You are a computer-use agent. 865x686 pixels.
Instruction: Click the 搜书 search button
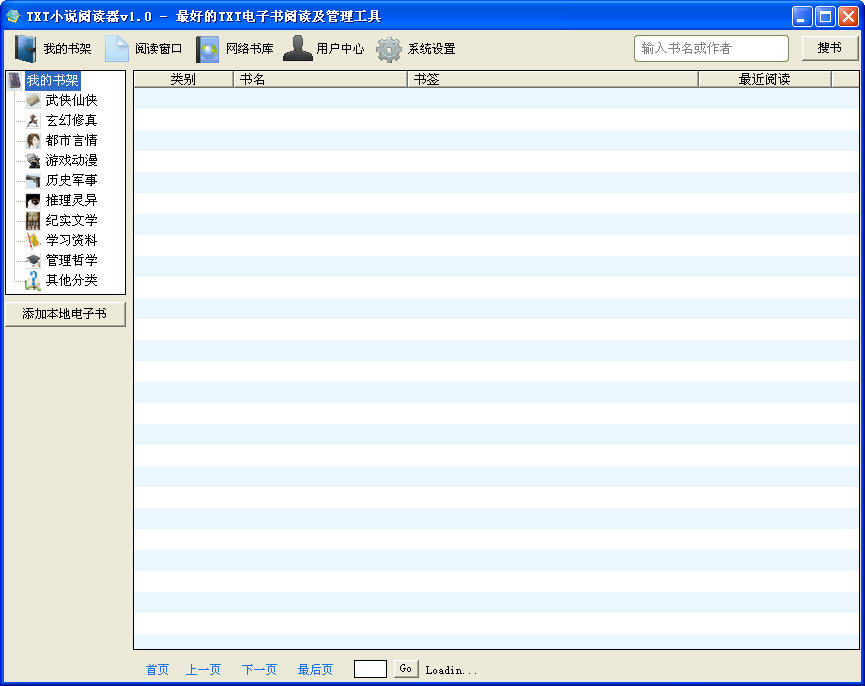[829, 48]
